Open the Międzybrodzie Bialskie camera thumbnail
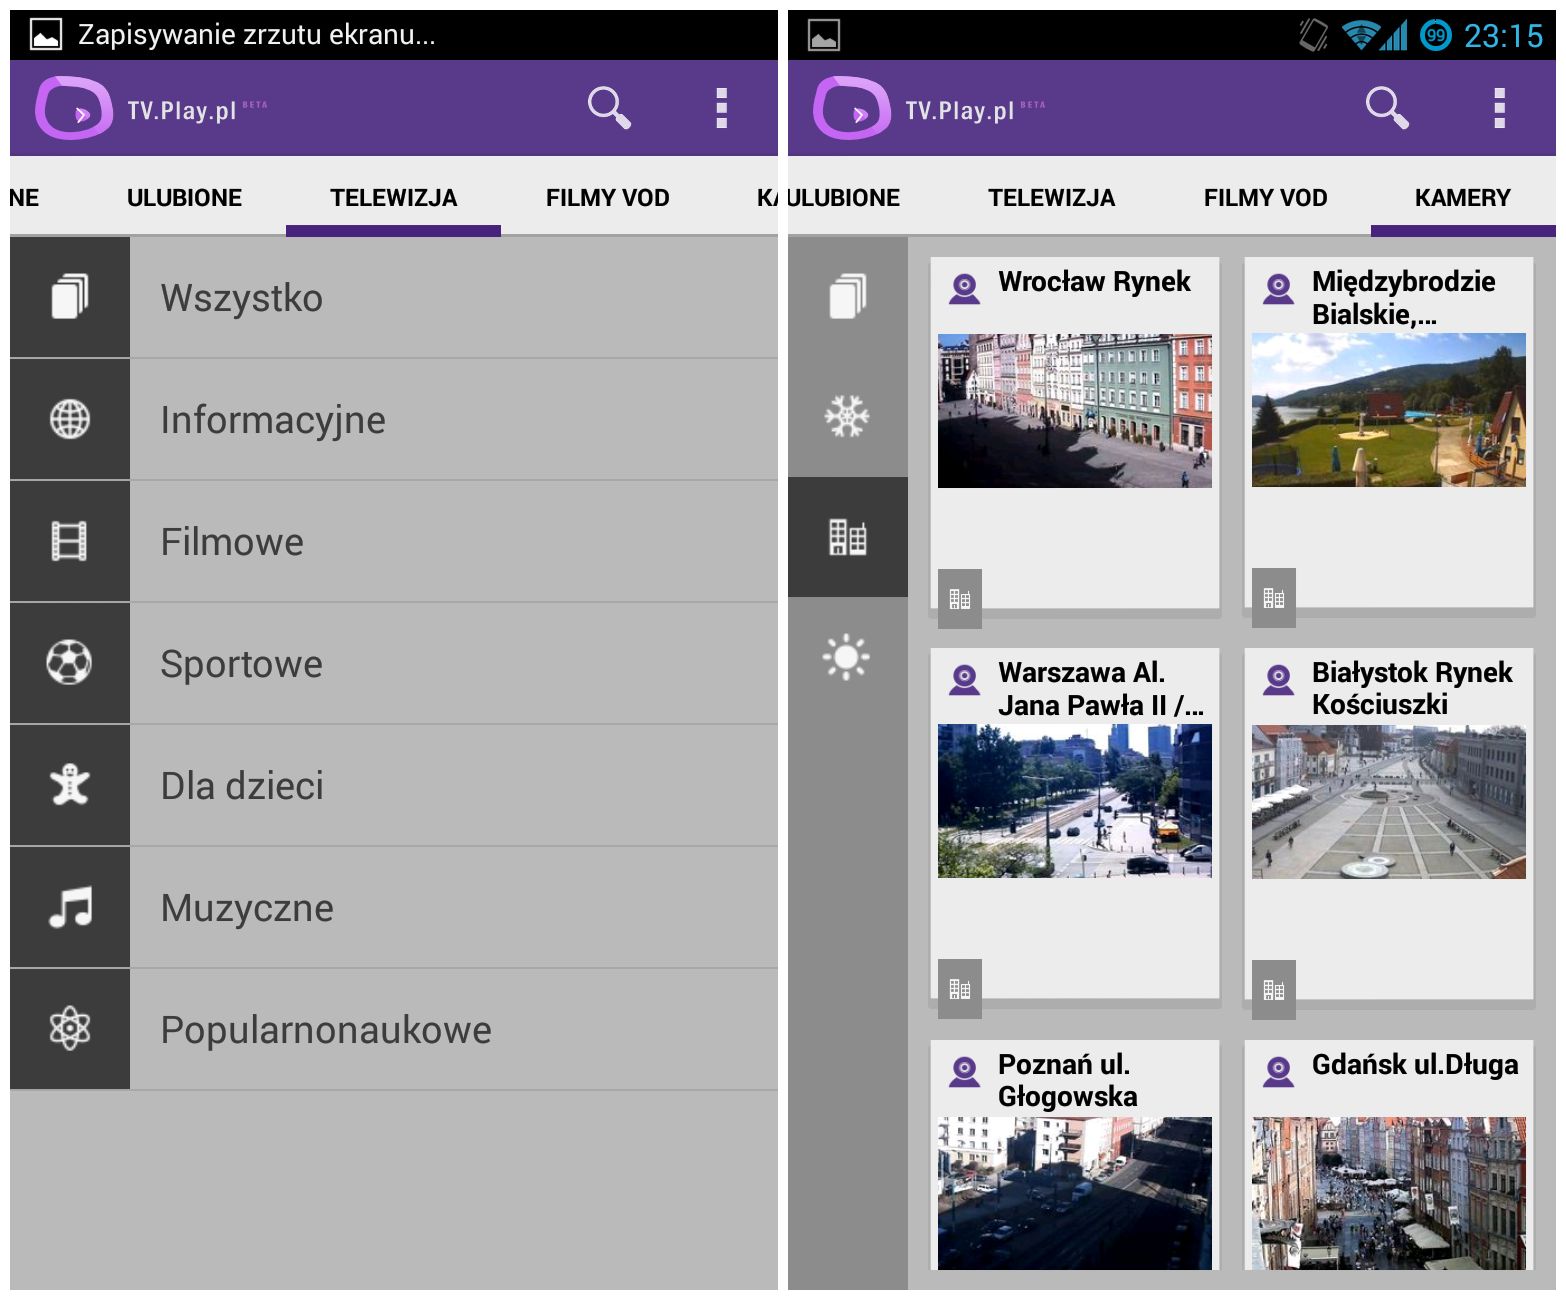 pyautogui.click(x=1389, y=410)
